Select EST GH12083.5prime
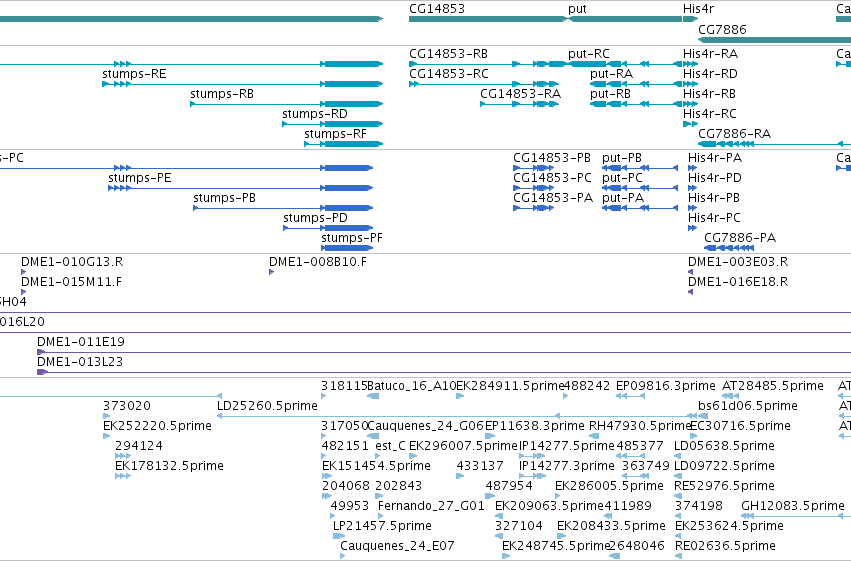 [796, 517]
